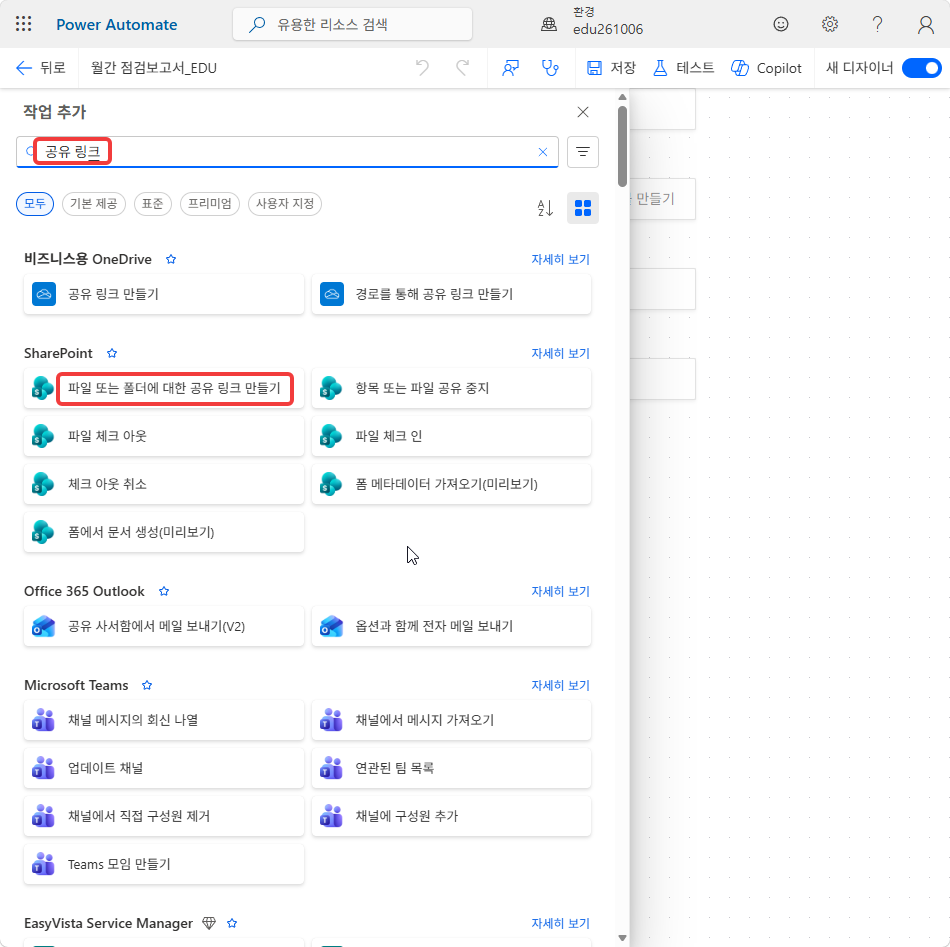Click the flow title 월간 점검보고서_EDU
Screen dimensions: 950x947
(154, 68)
